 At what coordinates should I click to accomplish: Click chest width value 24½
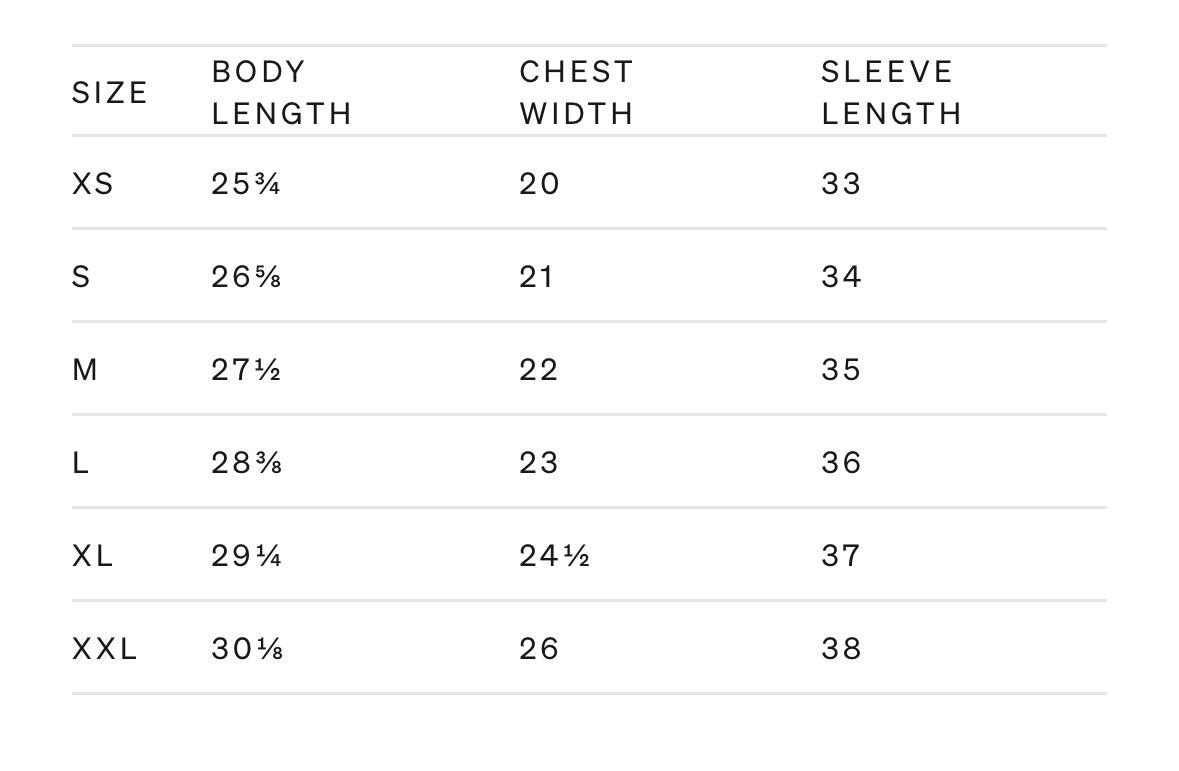[x=554, y=556]
